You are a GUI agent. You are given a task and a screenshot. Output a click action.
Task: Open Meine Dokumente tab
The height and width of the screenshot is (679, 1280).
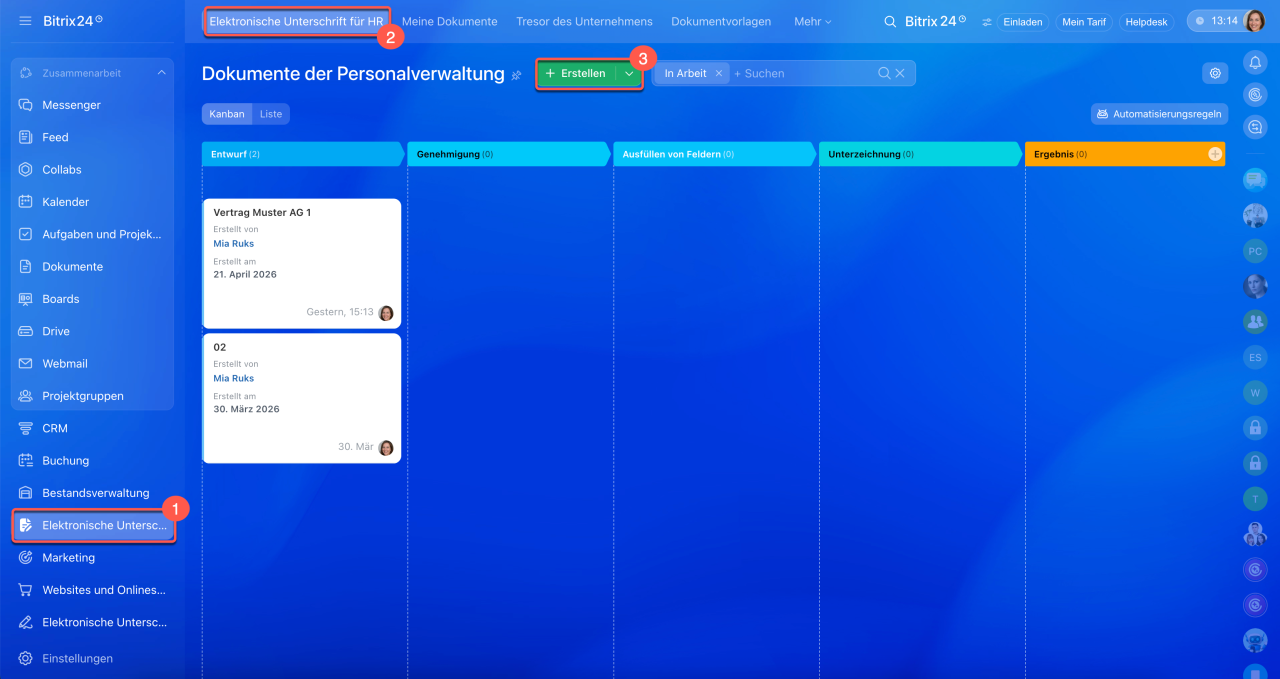pyautogui.click(x=450, y=21)
